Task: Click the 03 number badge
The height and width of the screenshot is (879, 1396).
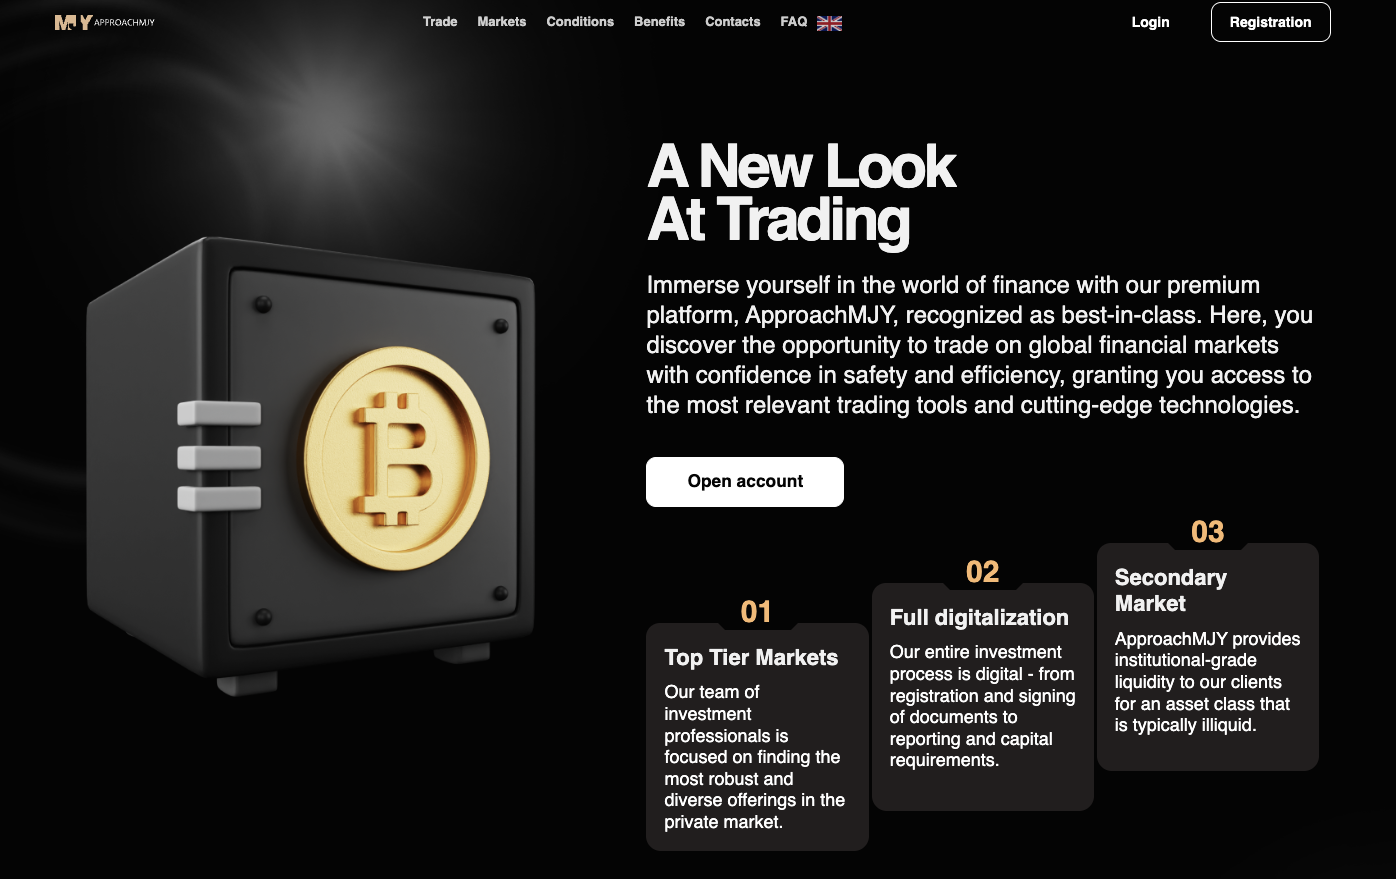Action: coord(1208,532)
